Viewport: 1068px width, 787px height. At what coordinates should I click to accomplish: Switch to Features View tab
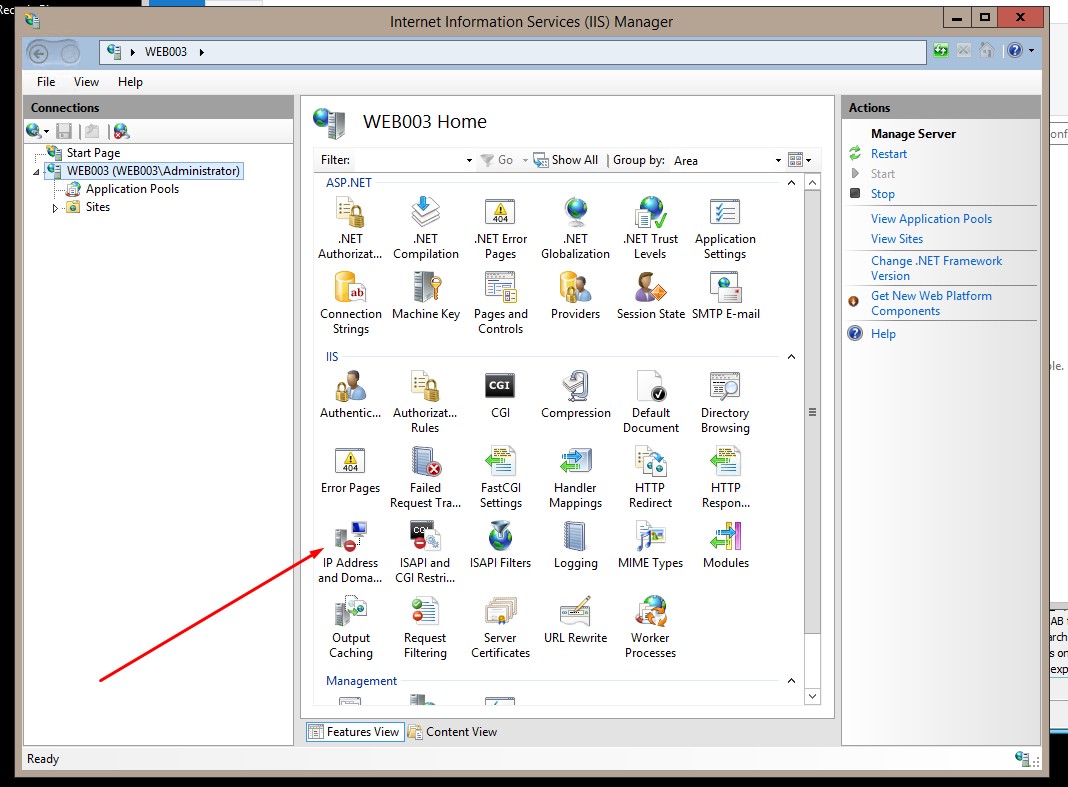(355, 732)
